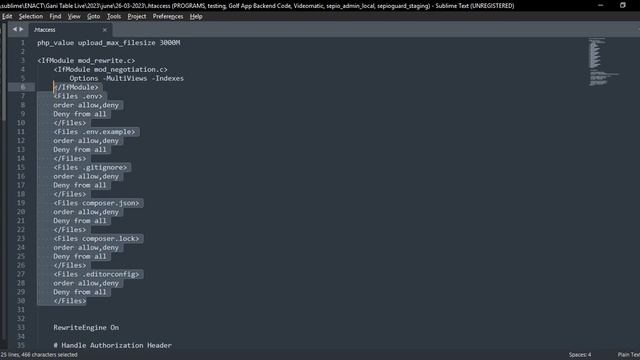Screen dimensions: 640x360
Task: Open the Goto menu
Action: (93, 17)
